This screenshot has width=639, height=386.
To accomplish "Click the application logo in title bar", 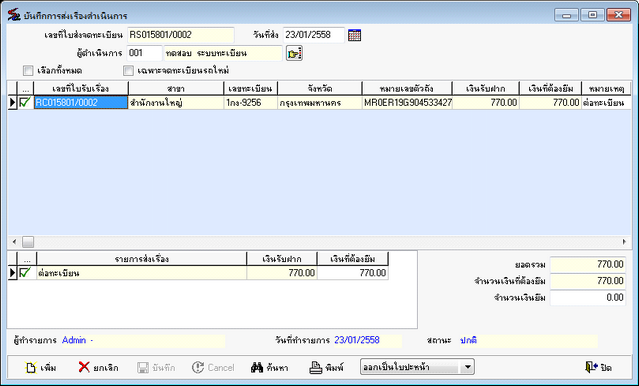I will (14, 15).
